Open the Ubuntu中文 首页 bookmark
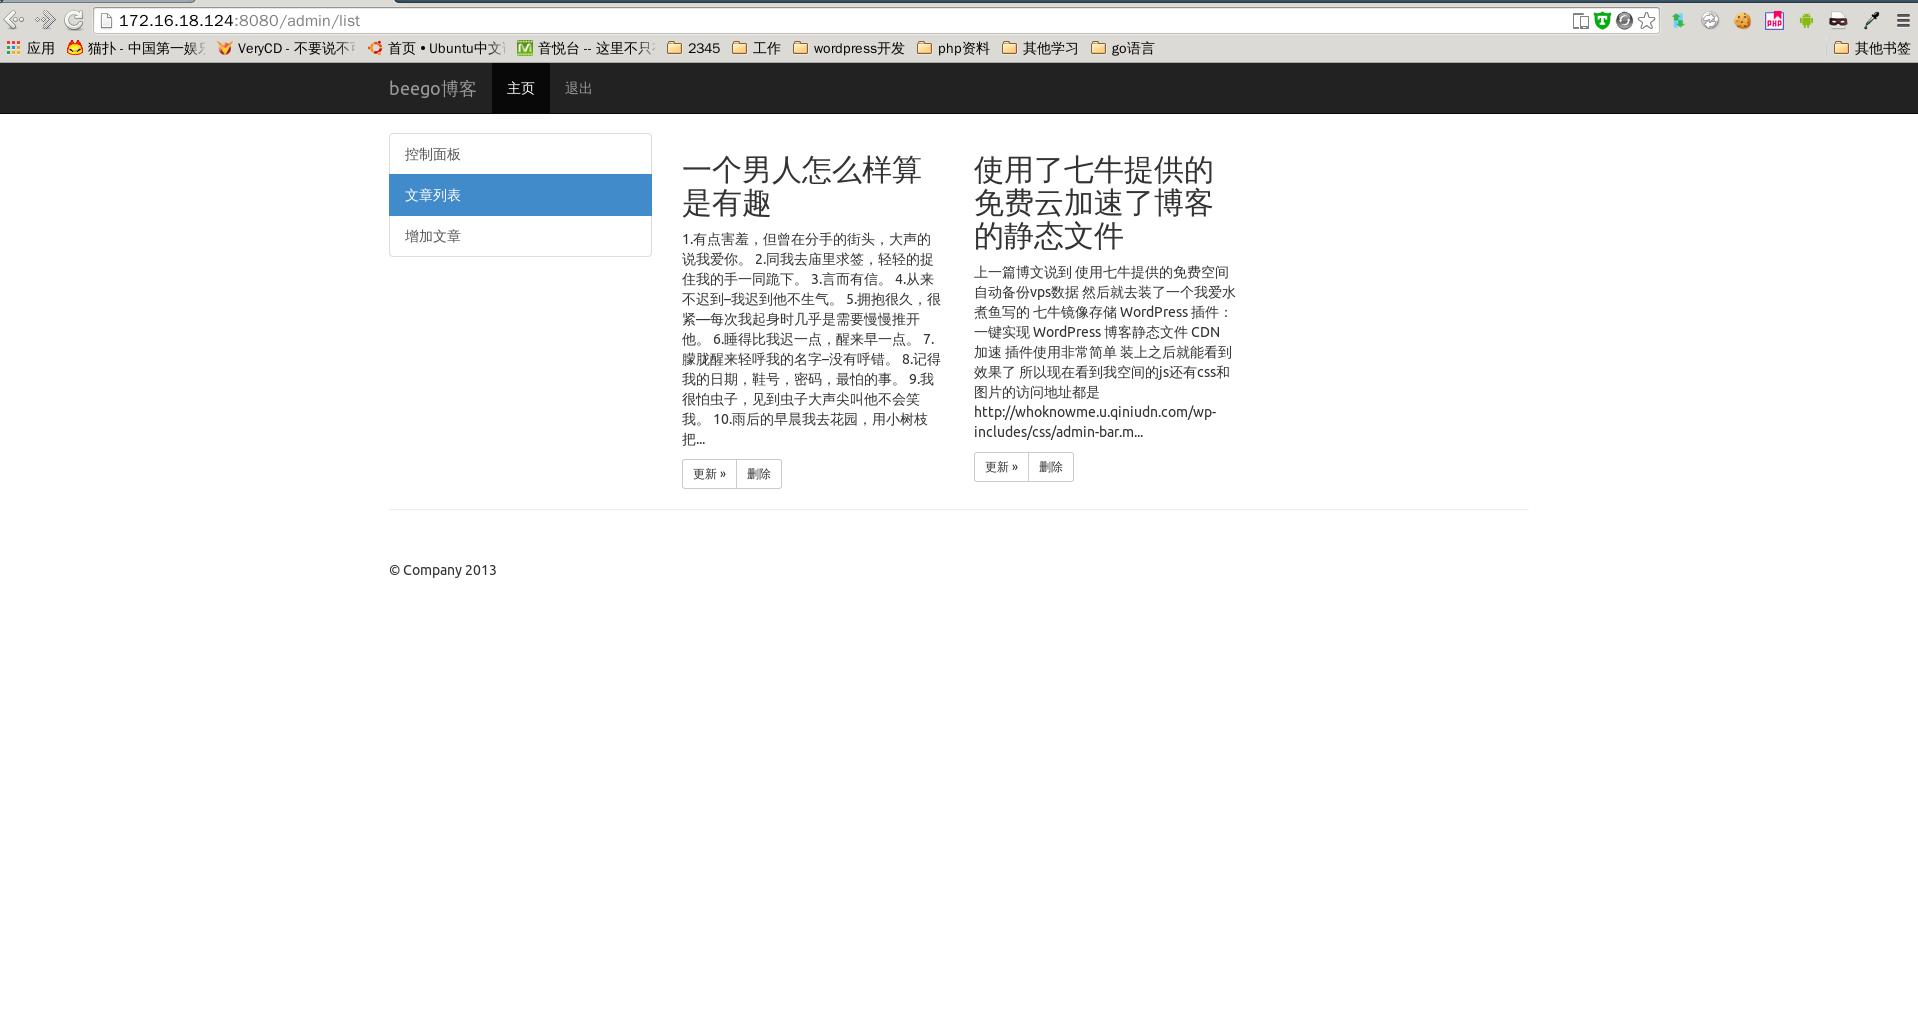Screen dimensions: 1918x1027 pos(436,48)
